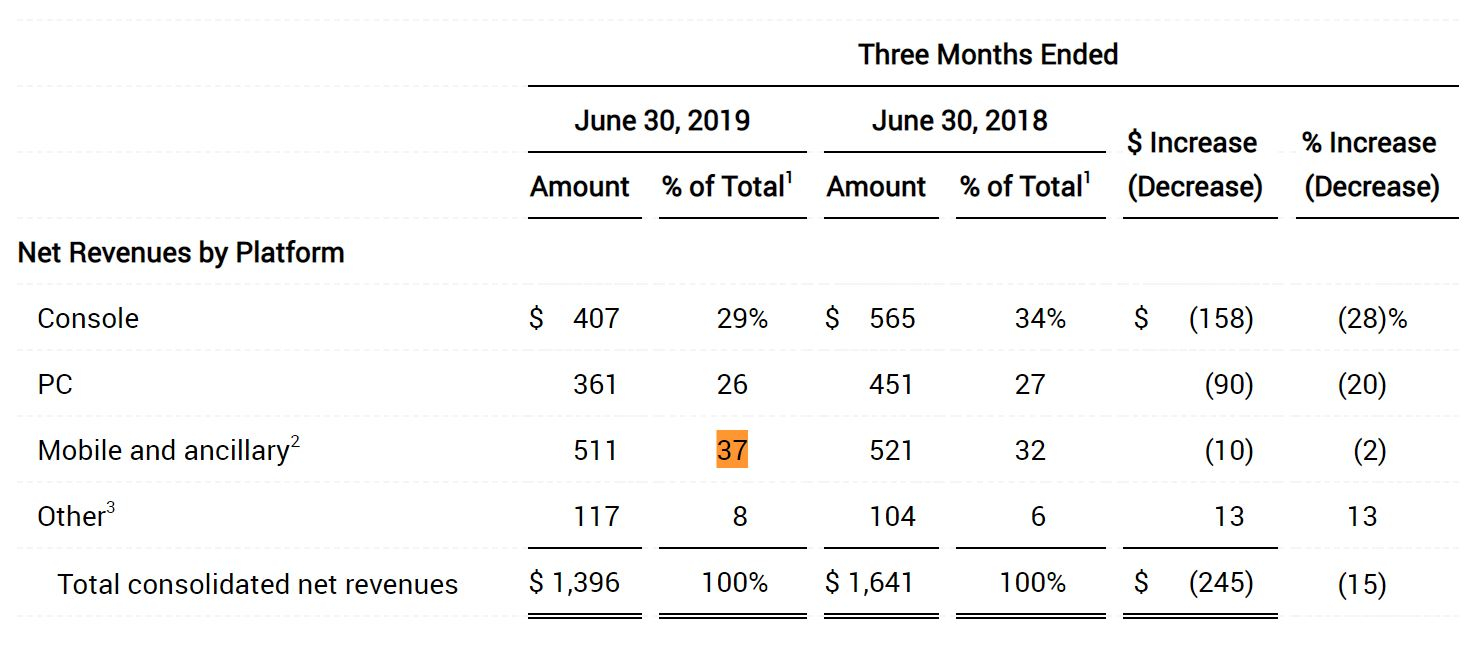This screenshot has width=1470, height=648.
Task: Click the "Net Revenues by Platform" heading
Action: pyautogui.click(x=181, y=252)
